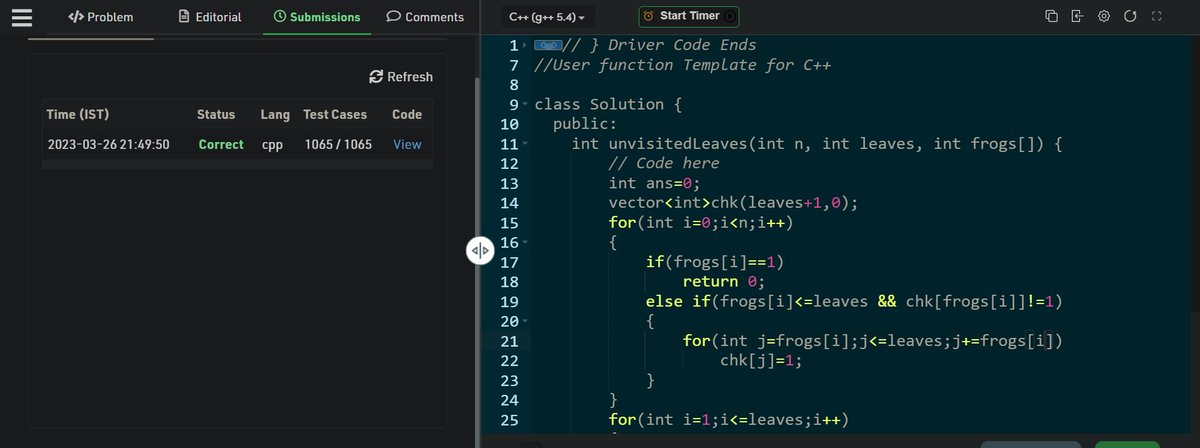The image size is (1200, 448).
Task: Refresh the submissions list
Action: 401,77
